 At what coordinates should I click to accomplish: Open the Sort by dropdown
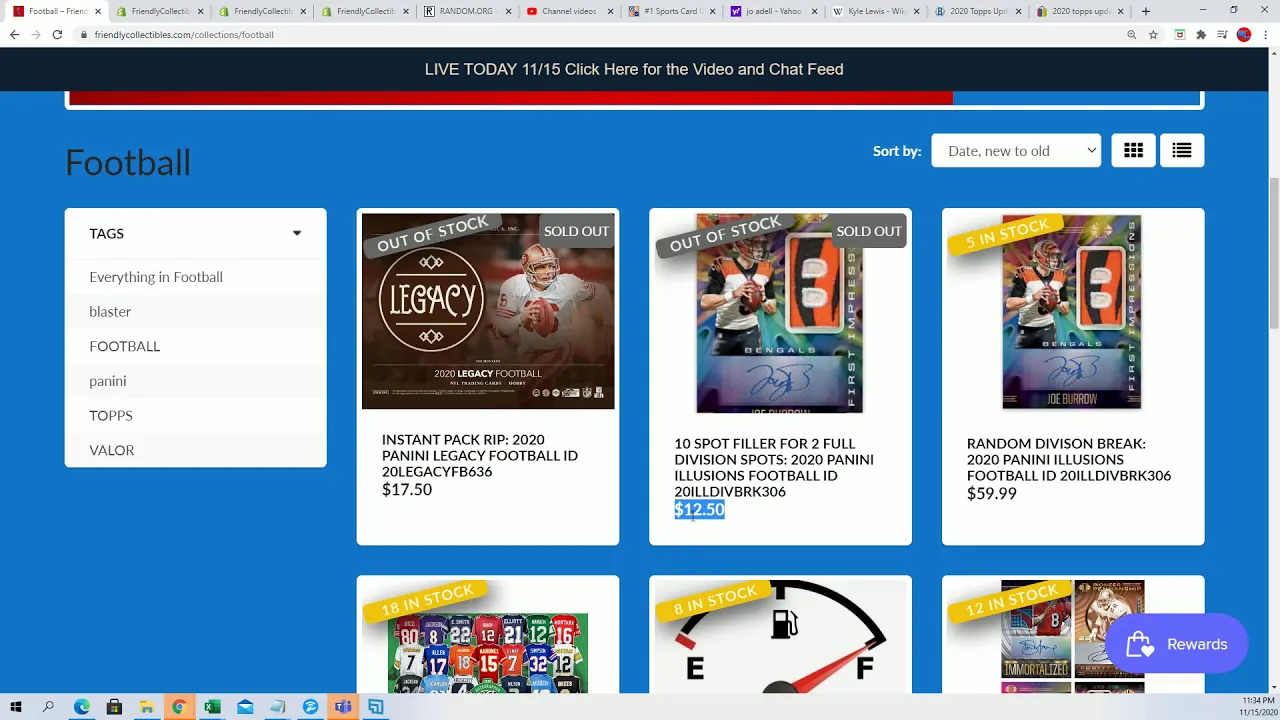pyautogui.click(x=1016, y=150)
